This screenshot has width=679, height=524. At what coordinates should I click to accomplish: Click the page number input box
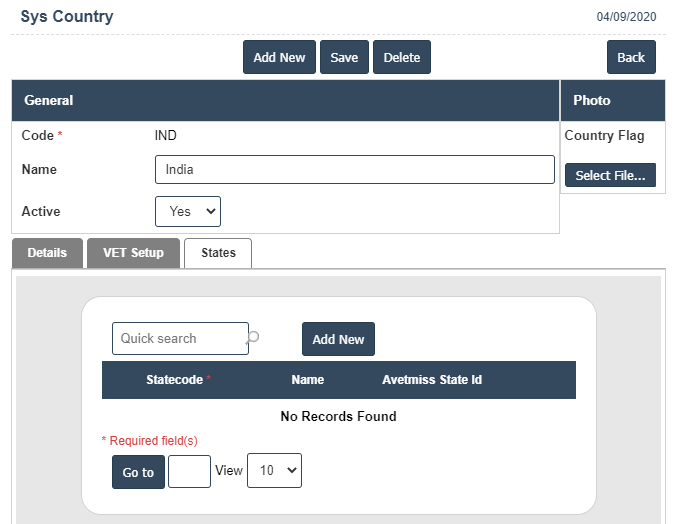click(x=189, y=471)
